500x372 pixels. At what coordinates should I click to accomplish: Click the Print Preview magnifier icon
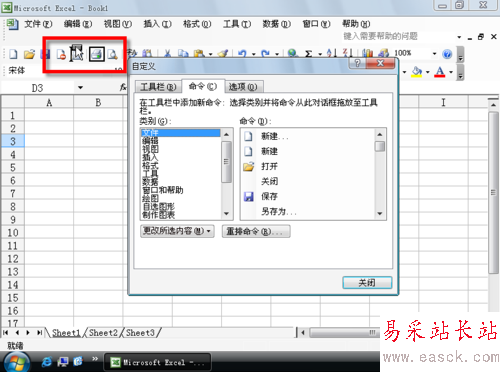113,55
